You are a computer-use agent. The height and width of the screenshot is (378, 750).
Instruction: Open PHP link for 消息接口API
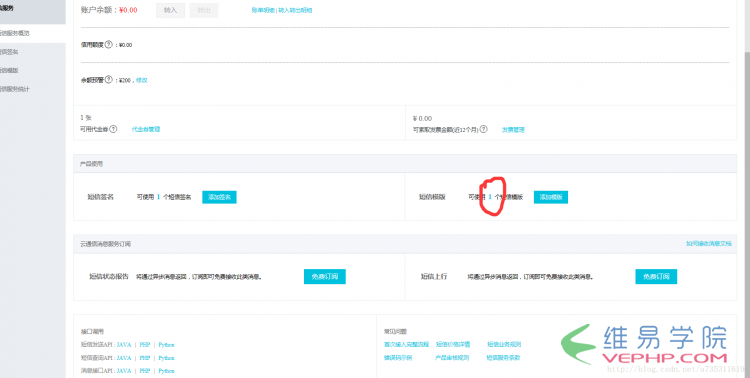pos(145,371)
